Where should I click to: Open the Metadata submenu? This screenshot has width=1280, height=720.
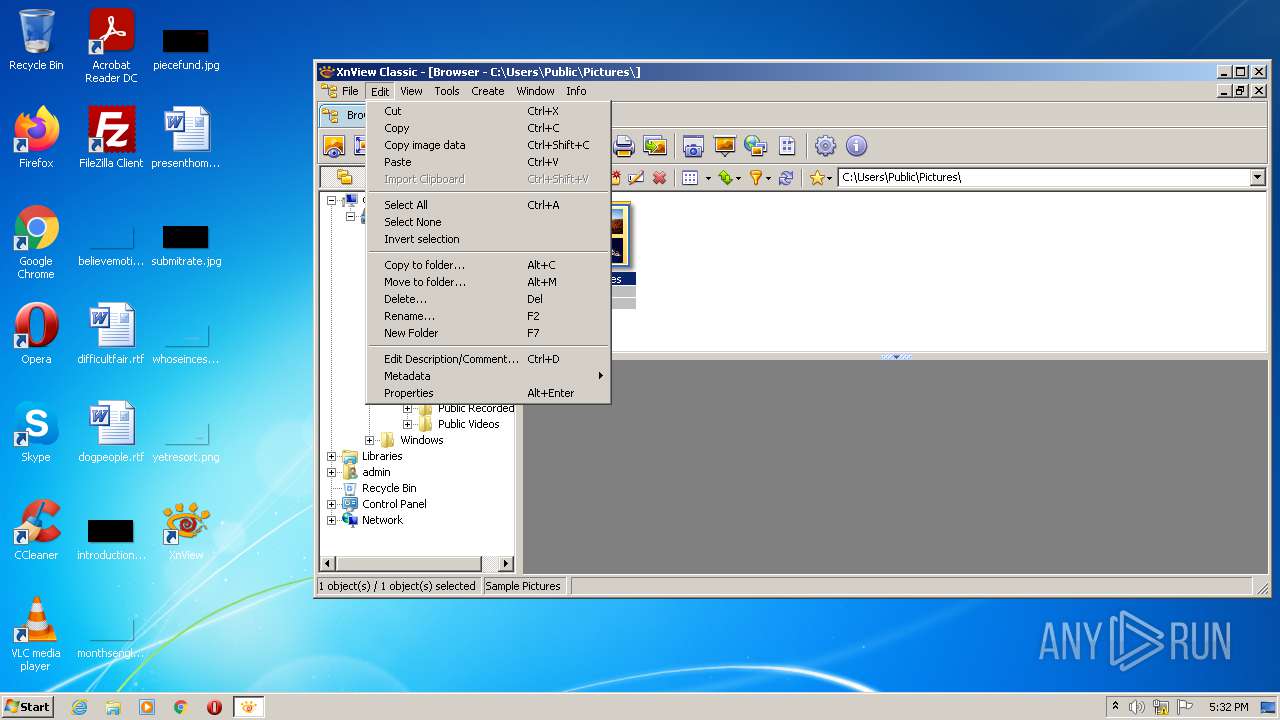click(x=407, y=376)
